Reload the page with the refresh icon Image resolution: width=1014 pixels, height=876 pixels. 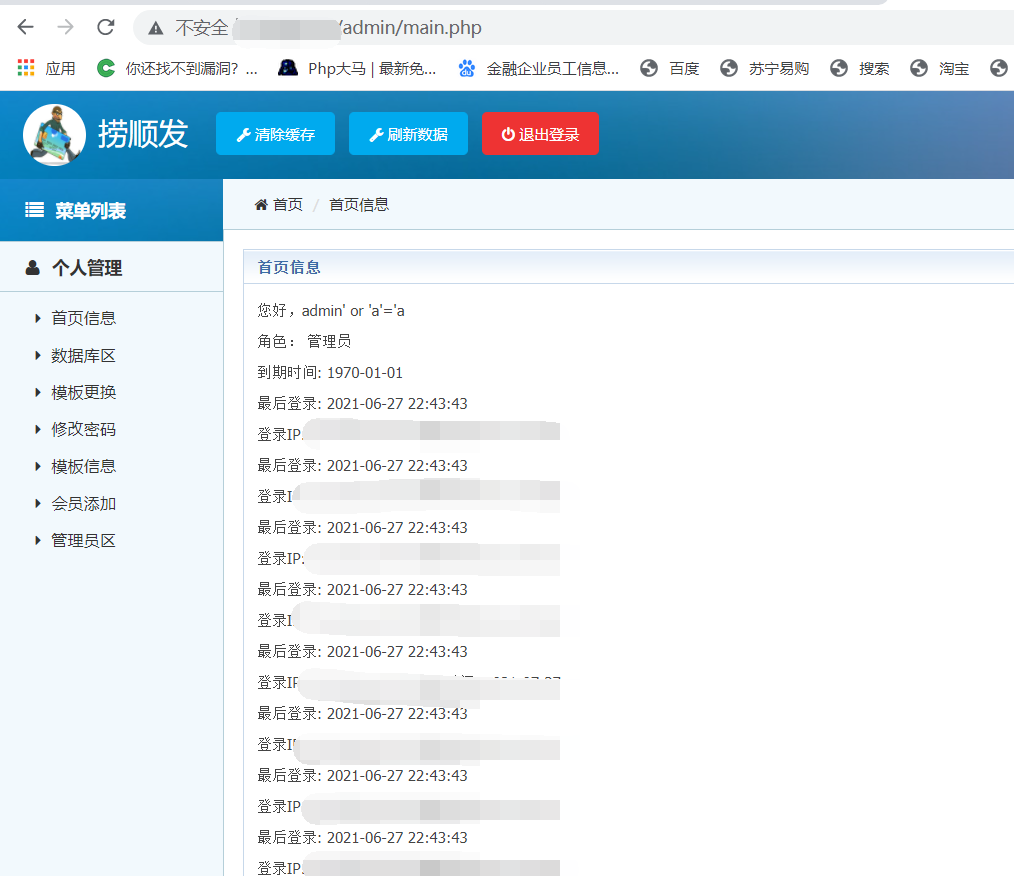pos(105,27)
